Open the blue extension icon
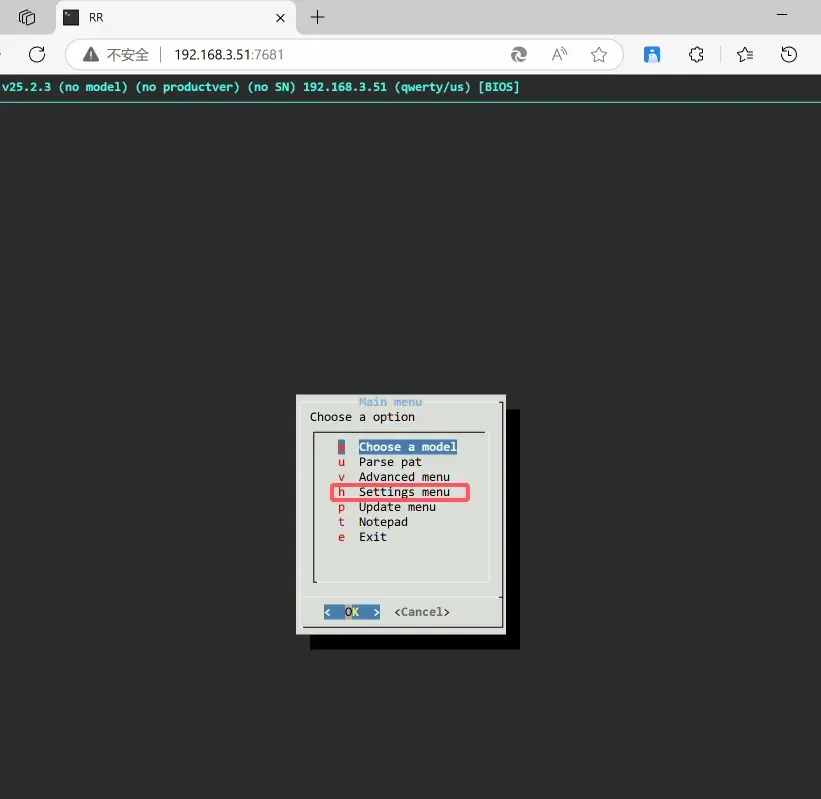 click(x=652, y=54)
